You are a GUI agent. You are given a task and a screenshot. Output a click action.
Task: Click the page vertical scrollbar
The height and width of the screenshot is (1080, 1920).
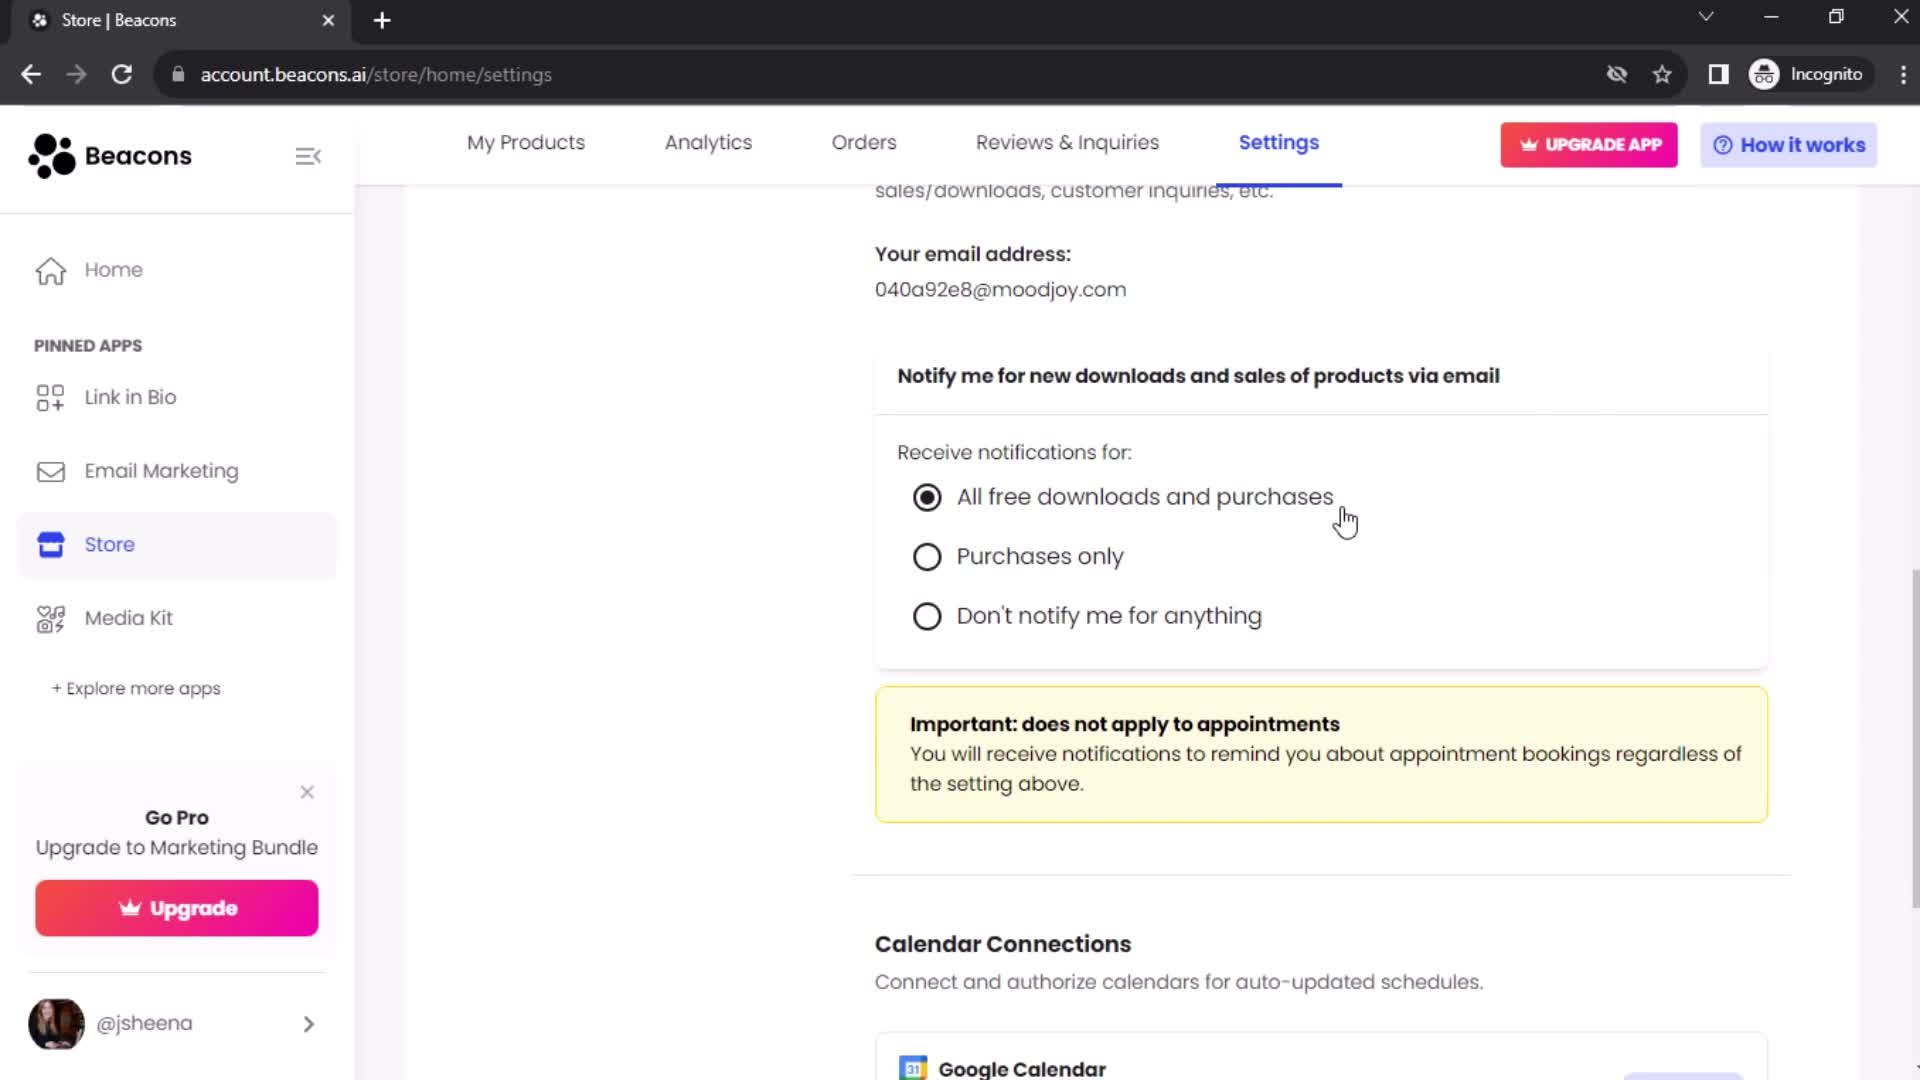pos(1914,738)
